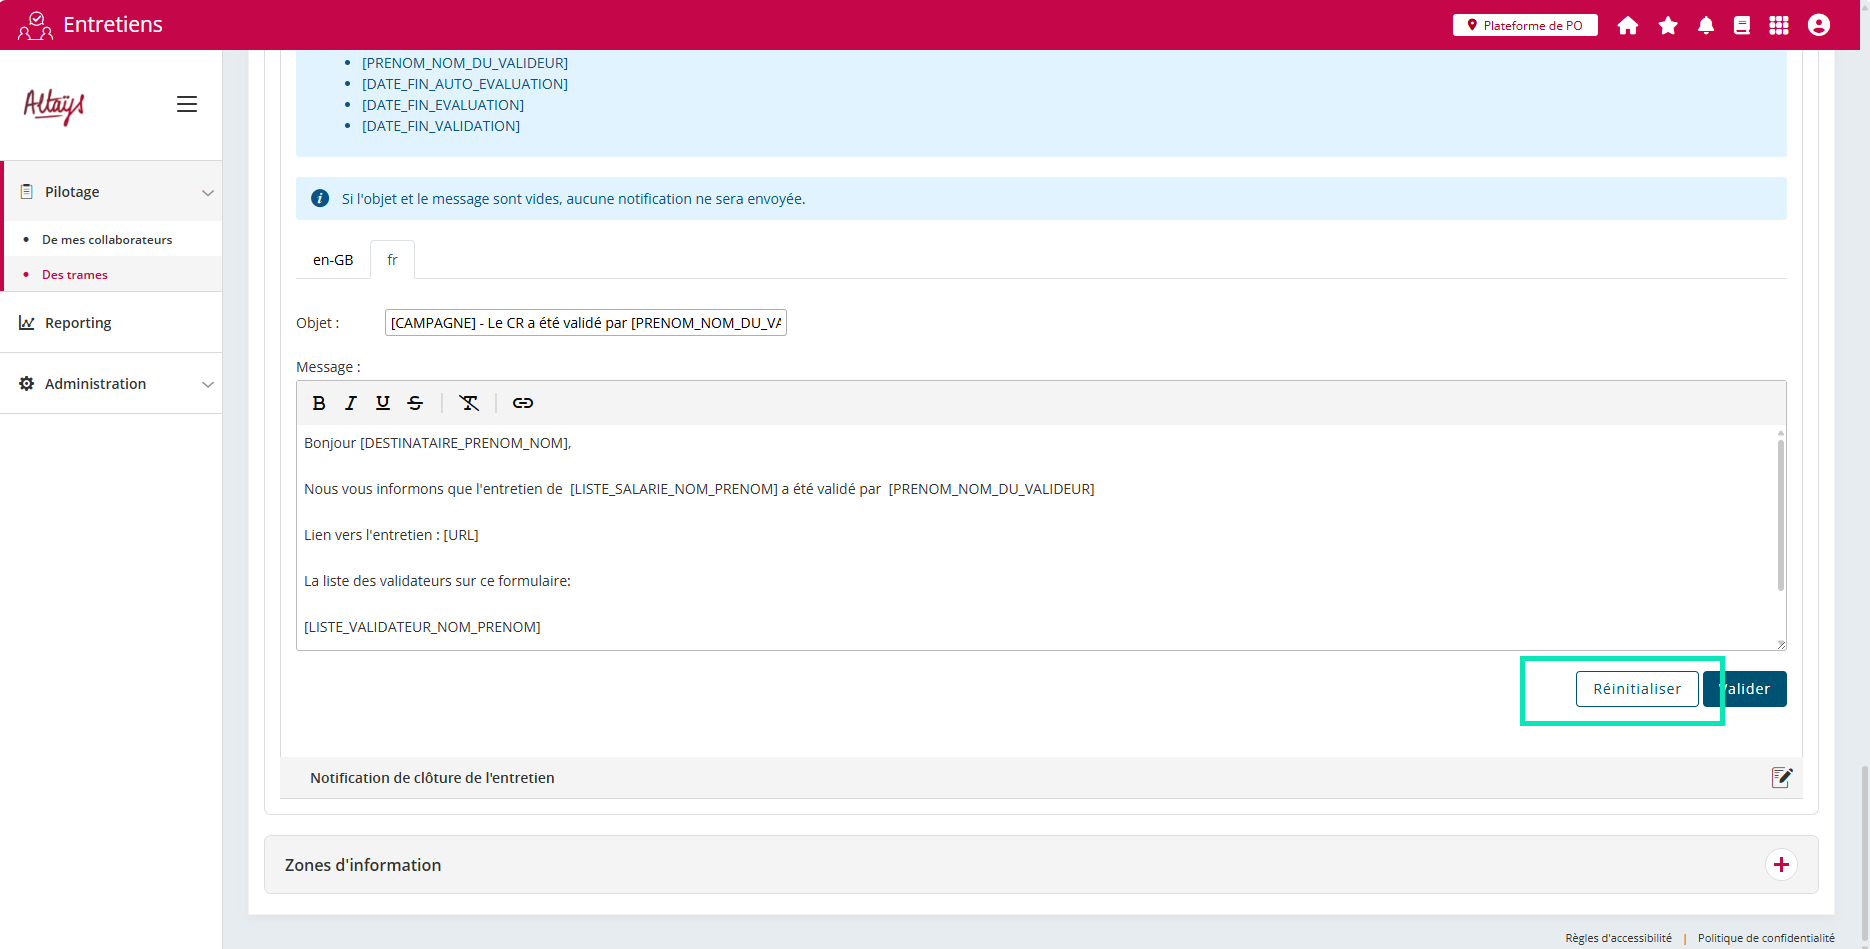Image resolution: width=1870 pixels, height=949 pixels.
Task: Open favorites star icon in header
Action: tap(1668, 25)
